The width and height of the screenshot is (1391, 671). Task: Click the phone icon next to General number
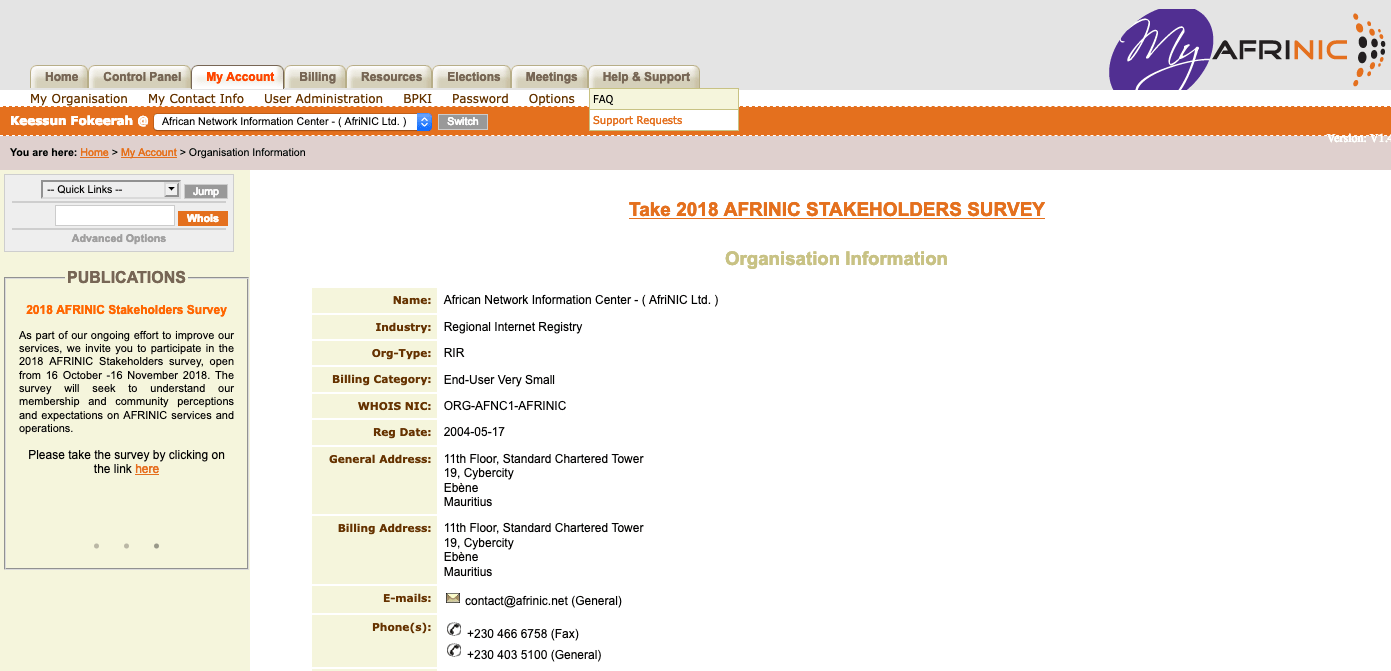454,650
